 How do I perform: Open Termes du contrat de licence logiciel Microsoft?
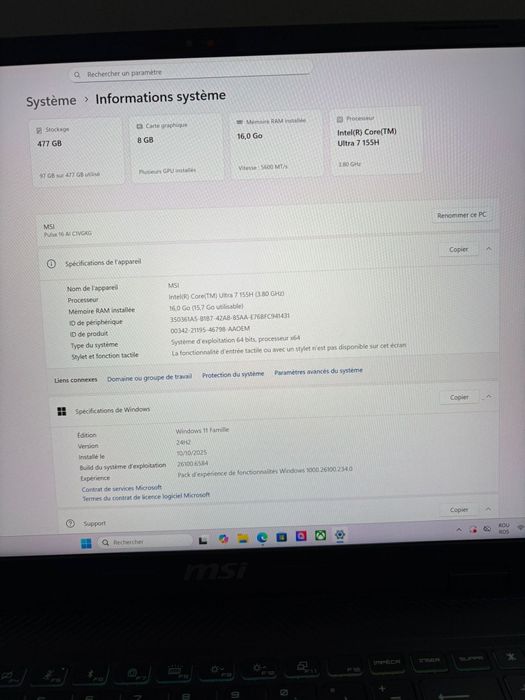click(x=146, y=496)
